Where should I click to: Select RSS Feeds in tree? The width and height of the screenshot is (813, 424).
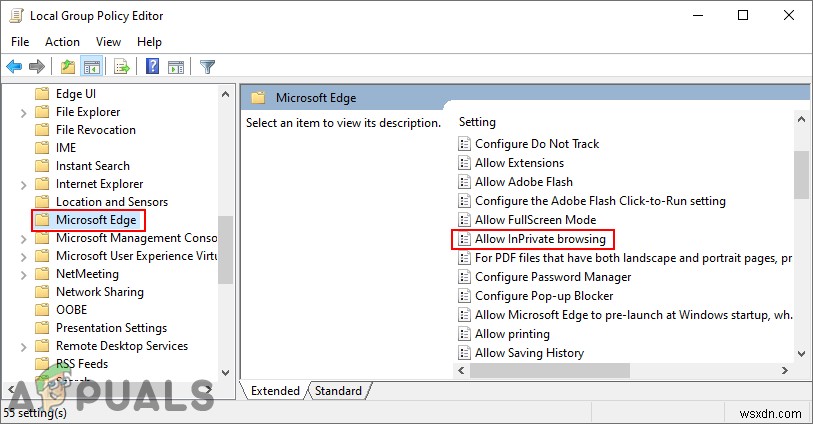82,364
